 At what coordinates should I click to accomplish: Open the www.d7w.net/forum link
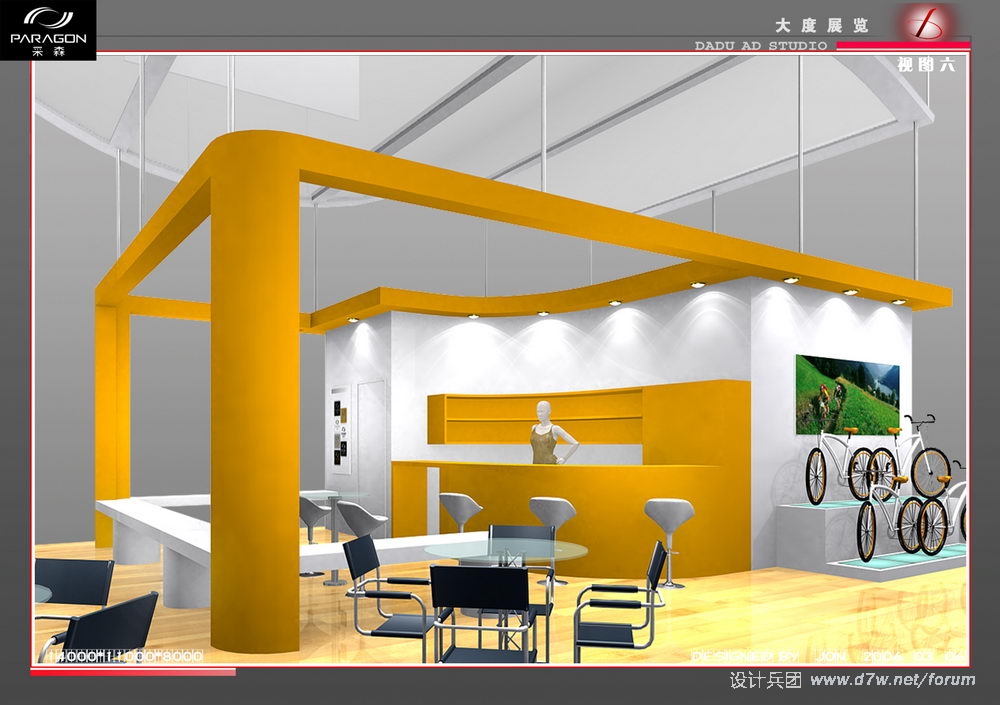(892, 680)
